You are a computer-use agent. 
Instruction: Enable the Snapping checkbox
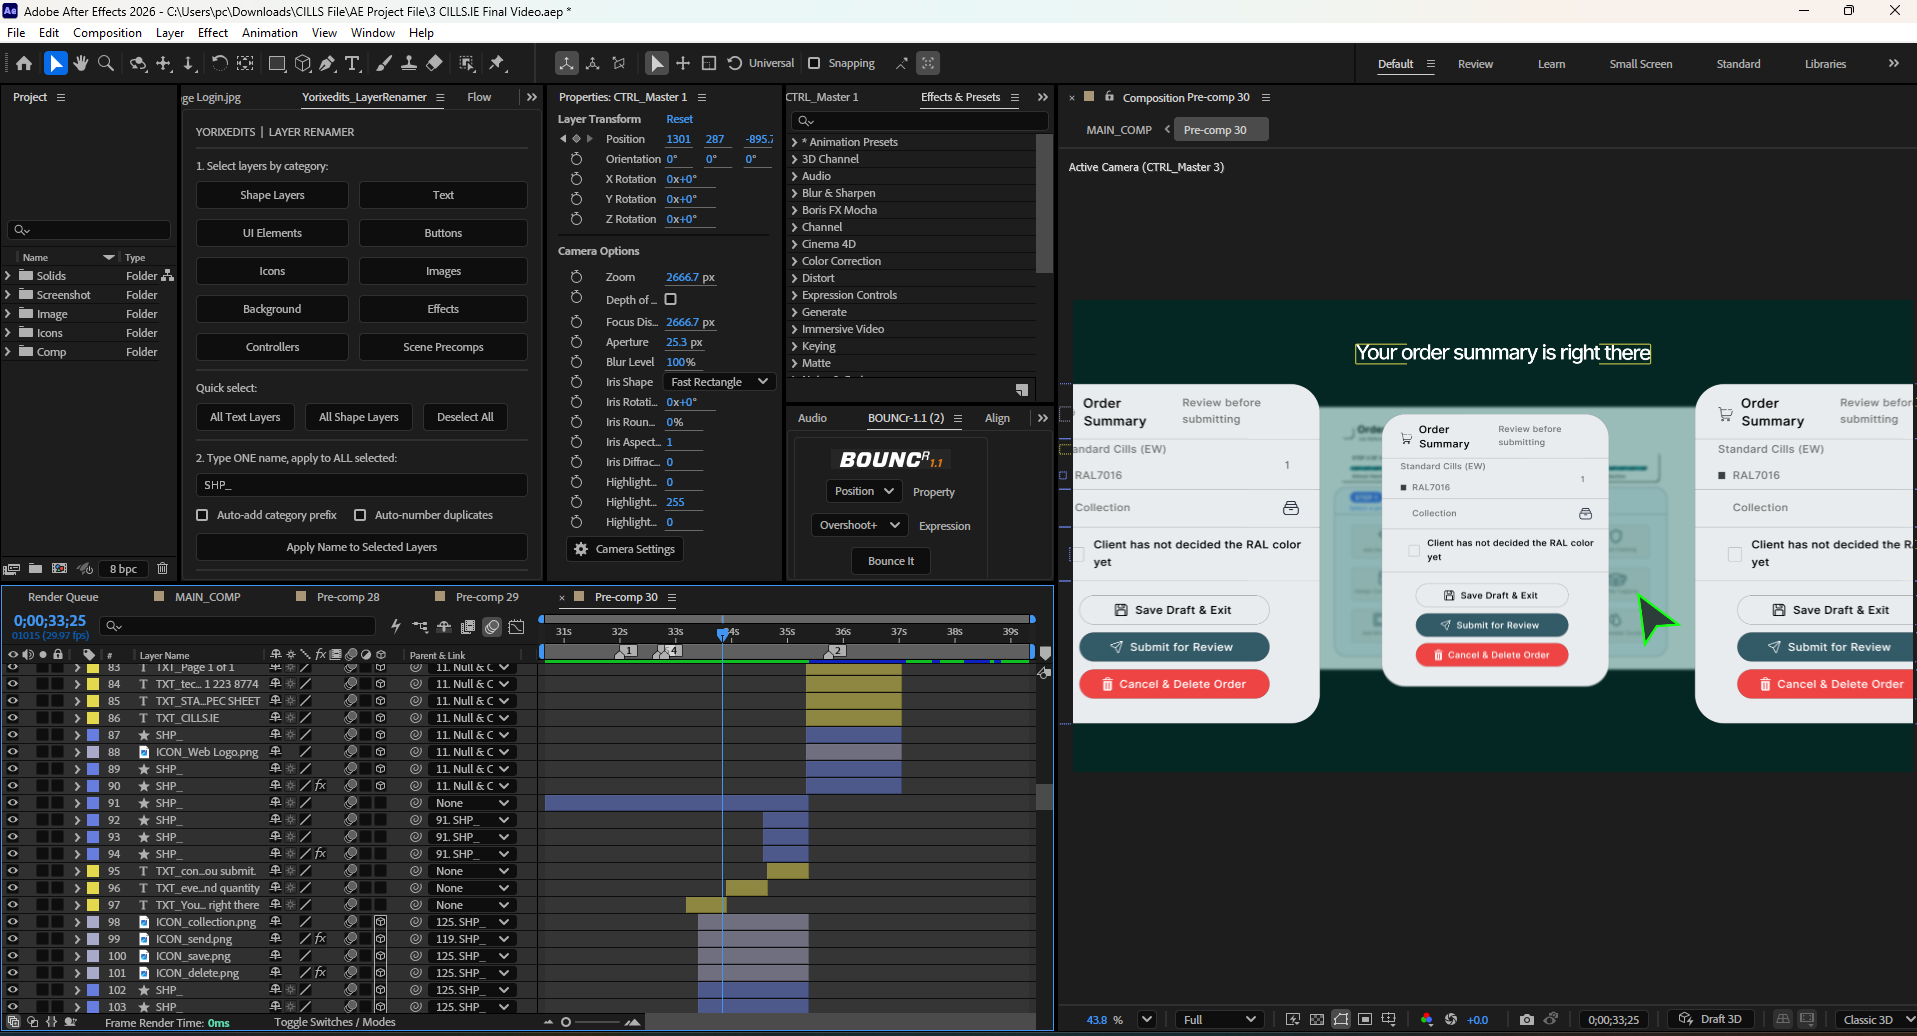coord(814,63)
